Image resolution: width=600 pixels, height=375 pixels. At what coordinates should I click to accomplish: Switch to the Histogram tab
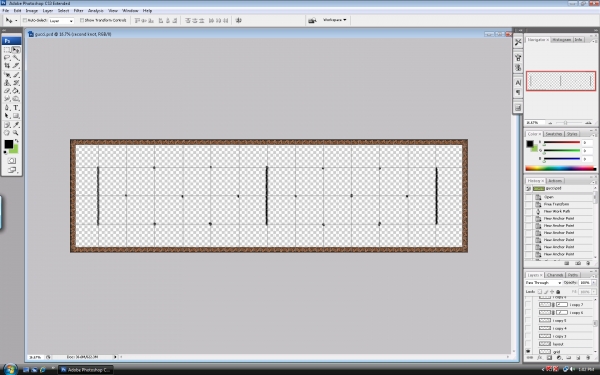[x=562, y=39]
